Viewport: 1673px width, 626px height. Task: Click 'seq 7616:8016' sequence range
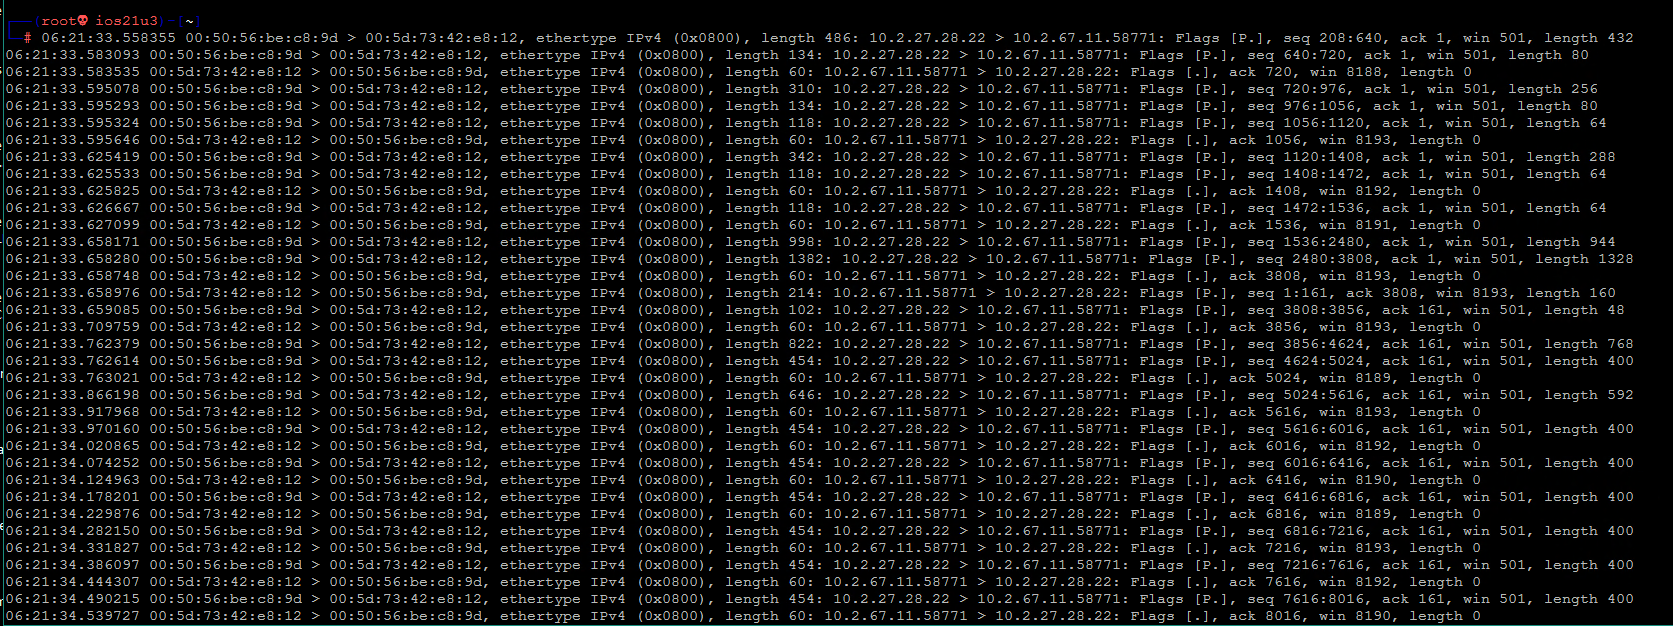(x=1305, y=599)
